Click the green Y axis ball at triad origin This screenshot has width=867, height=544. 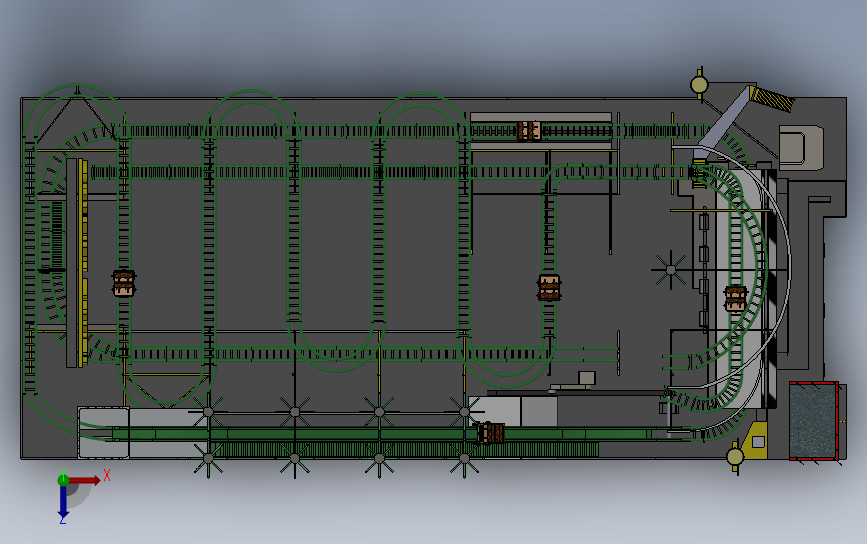point(63,480)
